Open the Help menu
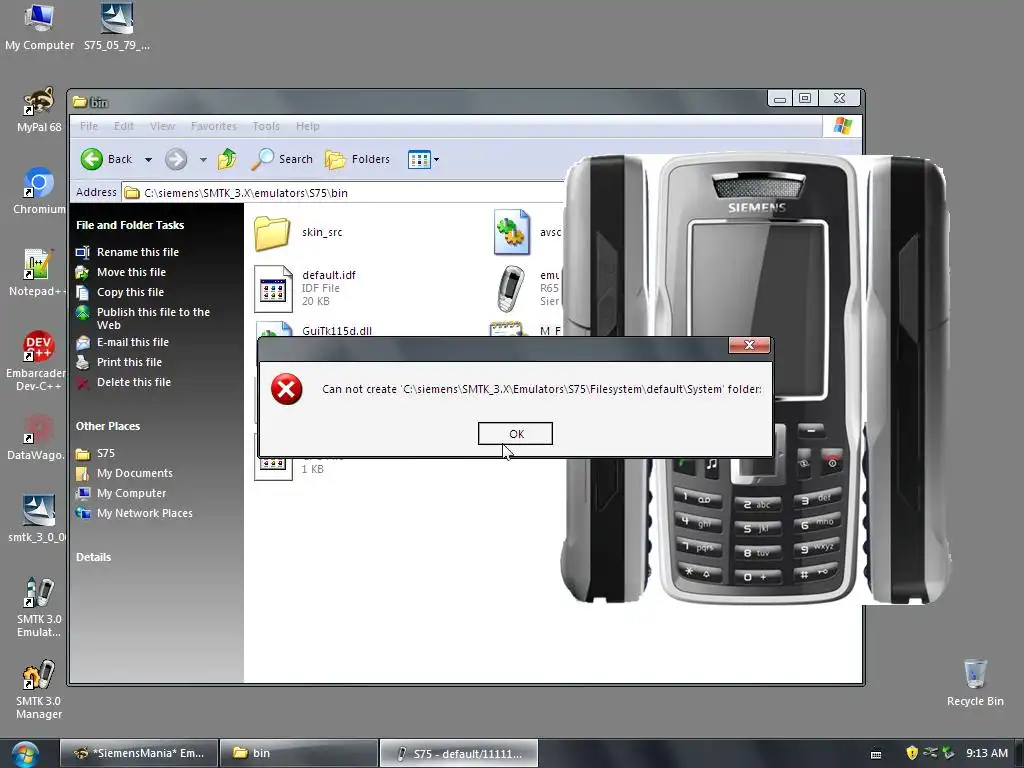The height and width of the screenshot is (768, 1024). [308, 126]
